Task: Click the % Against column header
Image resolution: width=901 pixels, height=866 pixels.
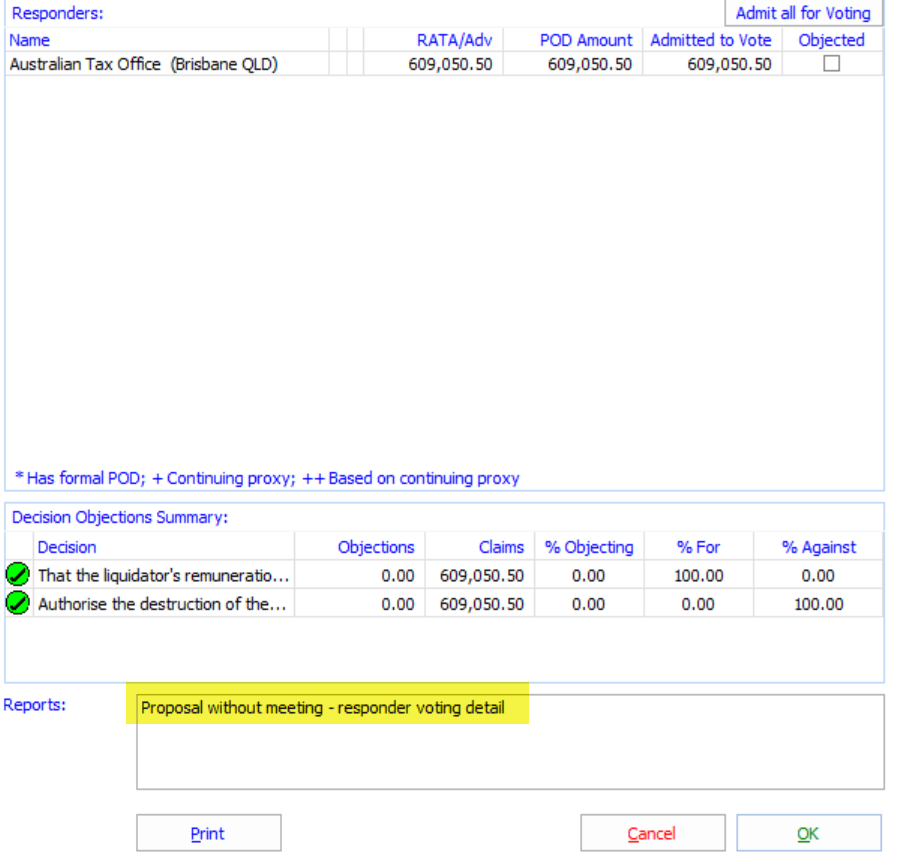Action: tap(818, 547)
